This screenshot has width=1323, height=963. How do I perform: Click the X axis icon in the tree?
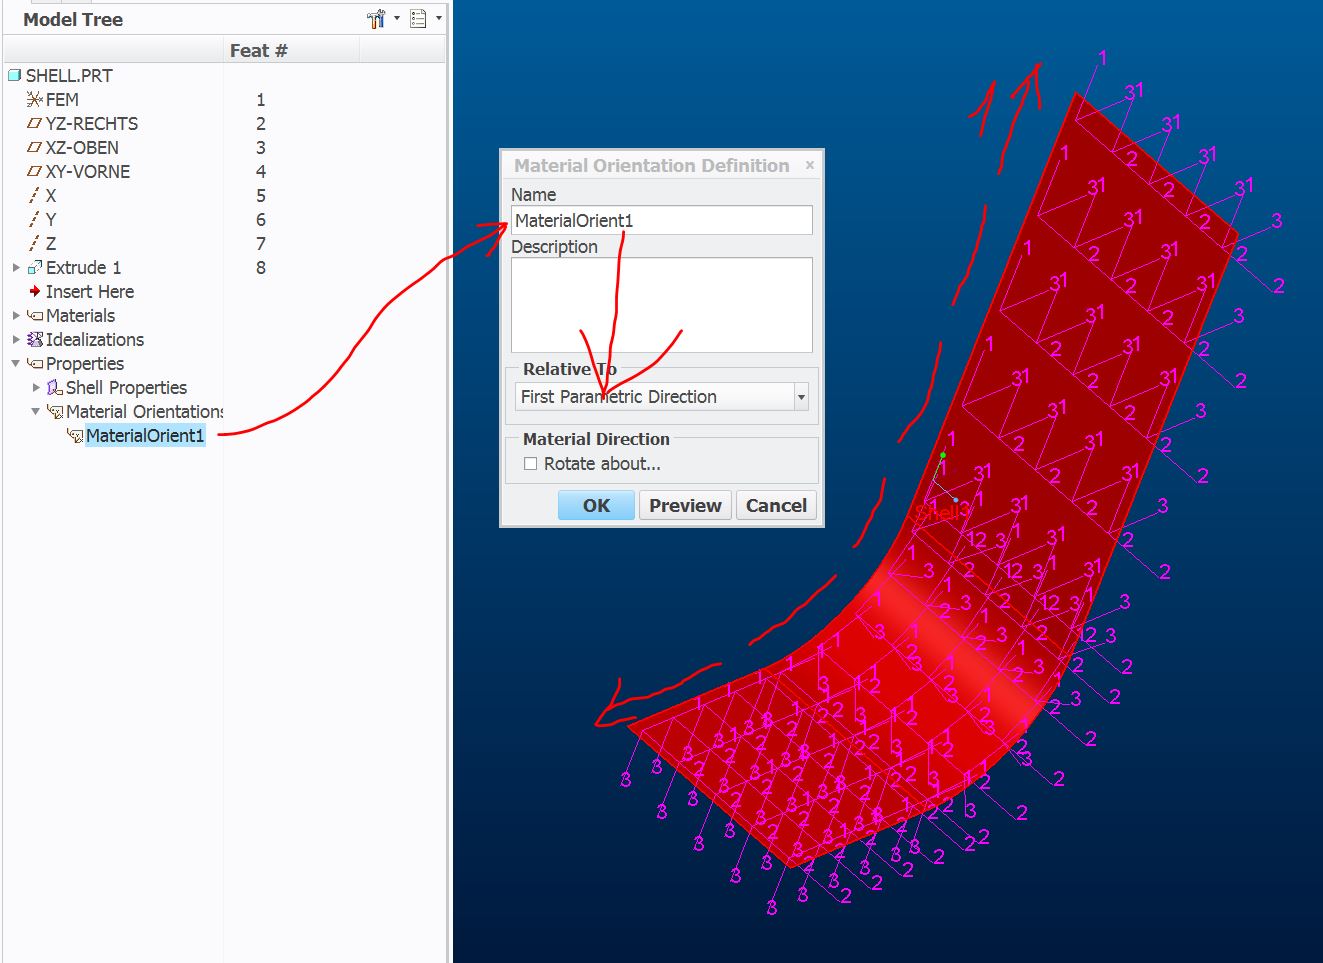tap(33, 195)
